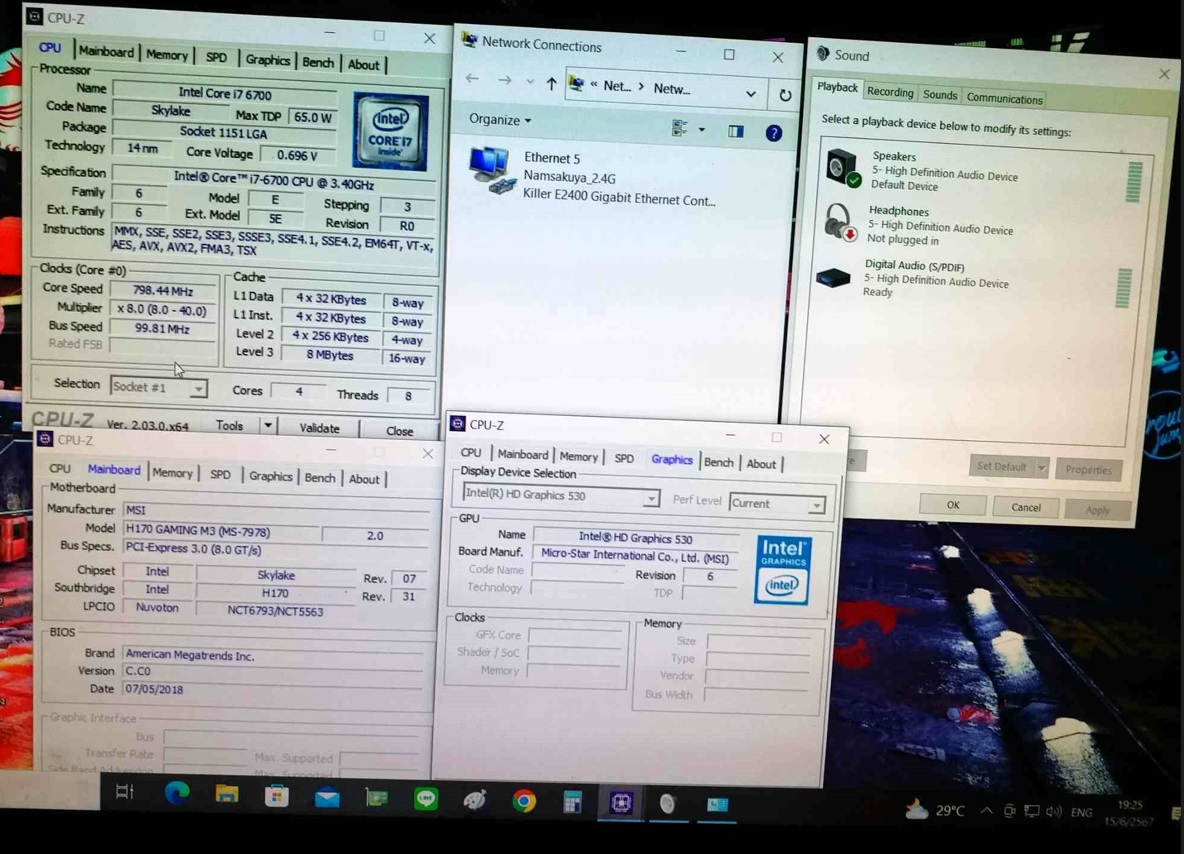The height and width of the screenshot is (854, 1184).
Task: Click the Validate button in CPU-Z
Action: [319, 428]
